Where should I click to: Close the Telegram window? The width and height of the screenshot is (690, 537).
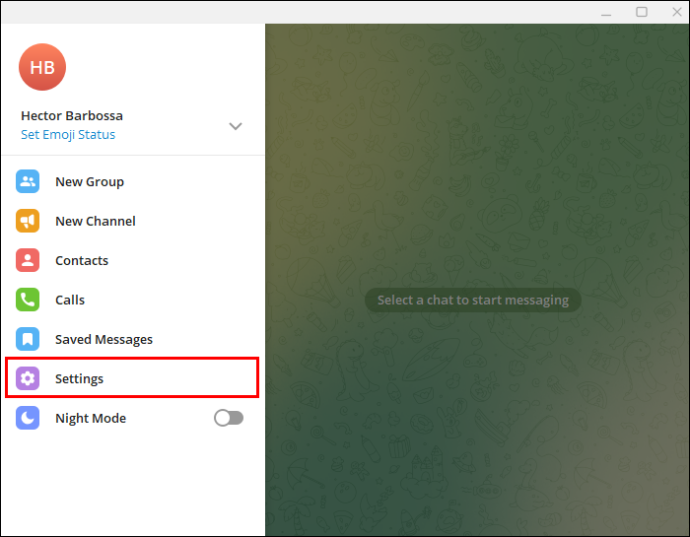point(677,12)
